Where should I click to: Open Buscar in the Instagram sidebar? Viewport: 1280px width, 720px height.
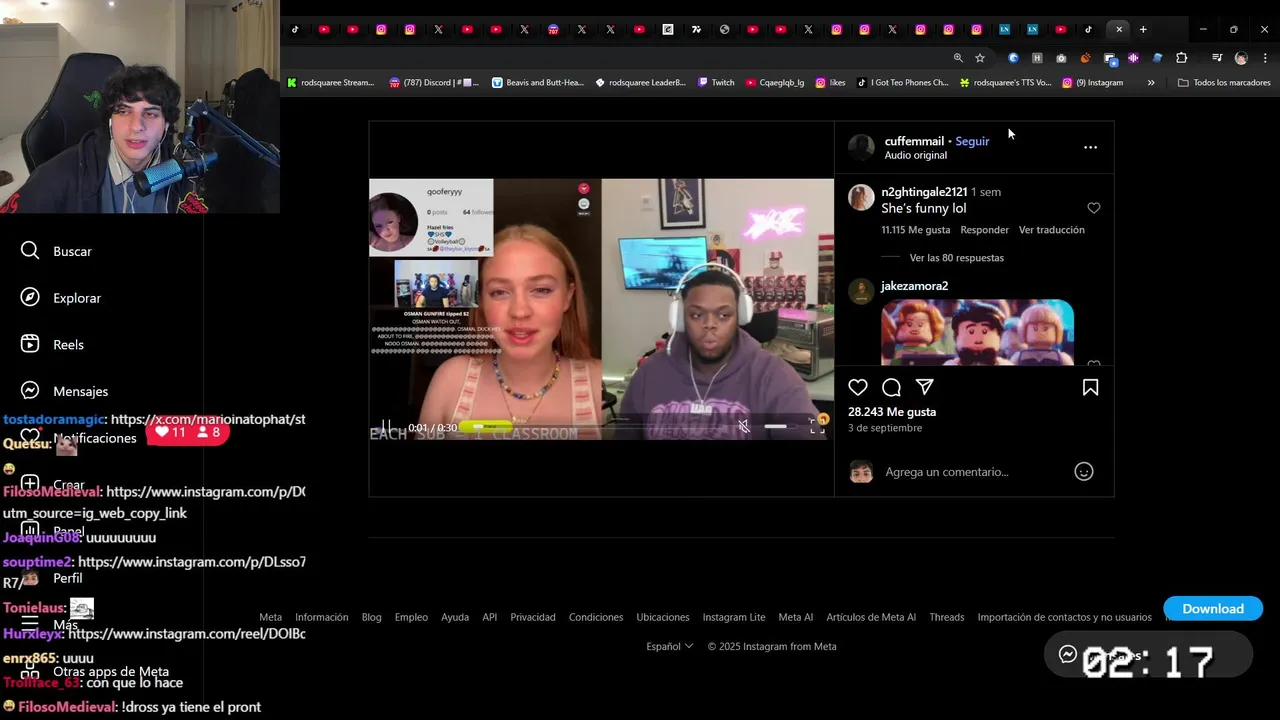pos(57,251)
